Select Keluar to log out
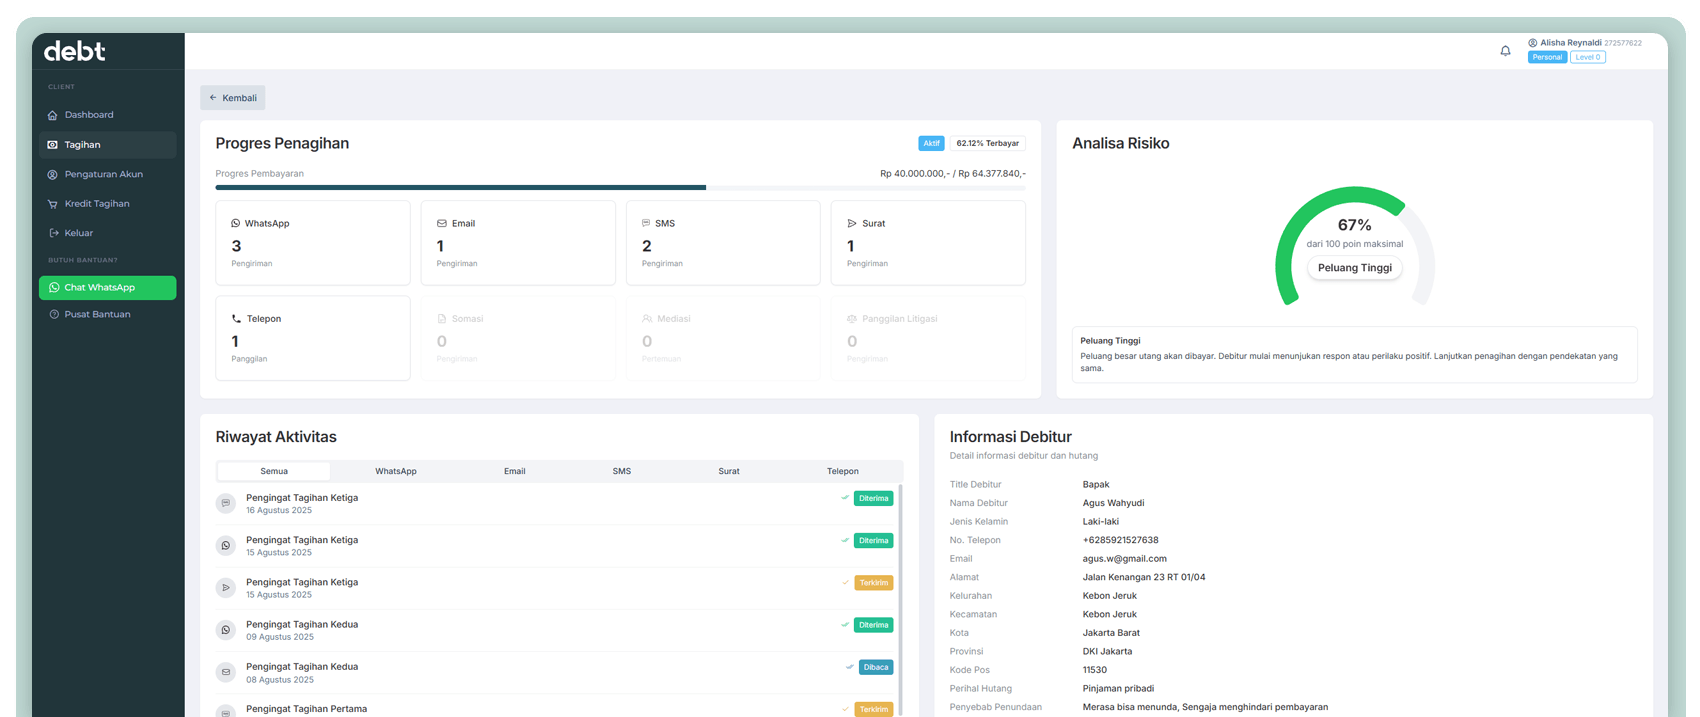Viewport: 1700px width, 717px height. pos(78,233)
